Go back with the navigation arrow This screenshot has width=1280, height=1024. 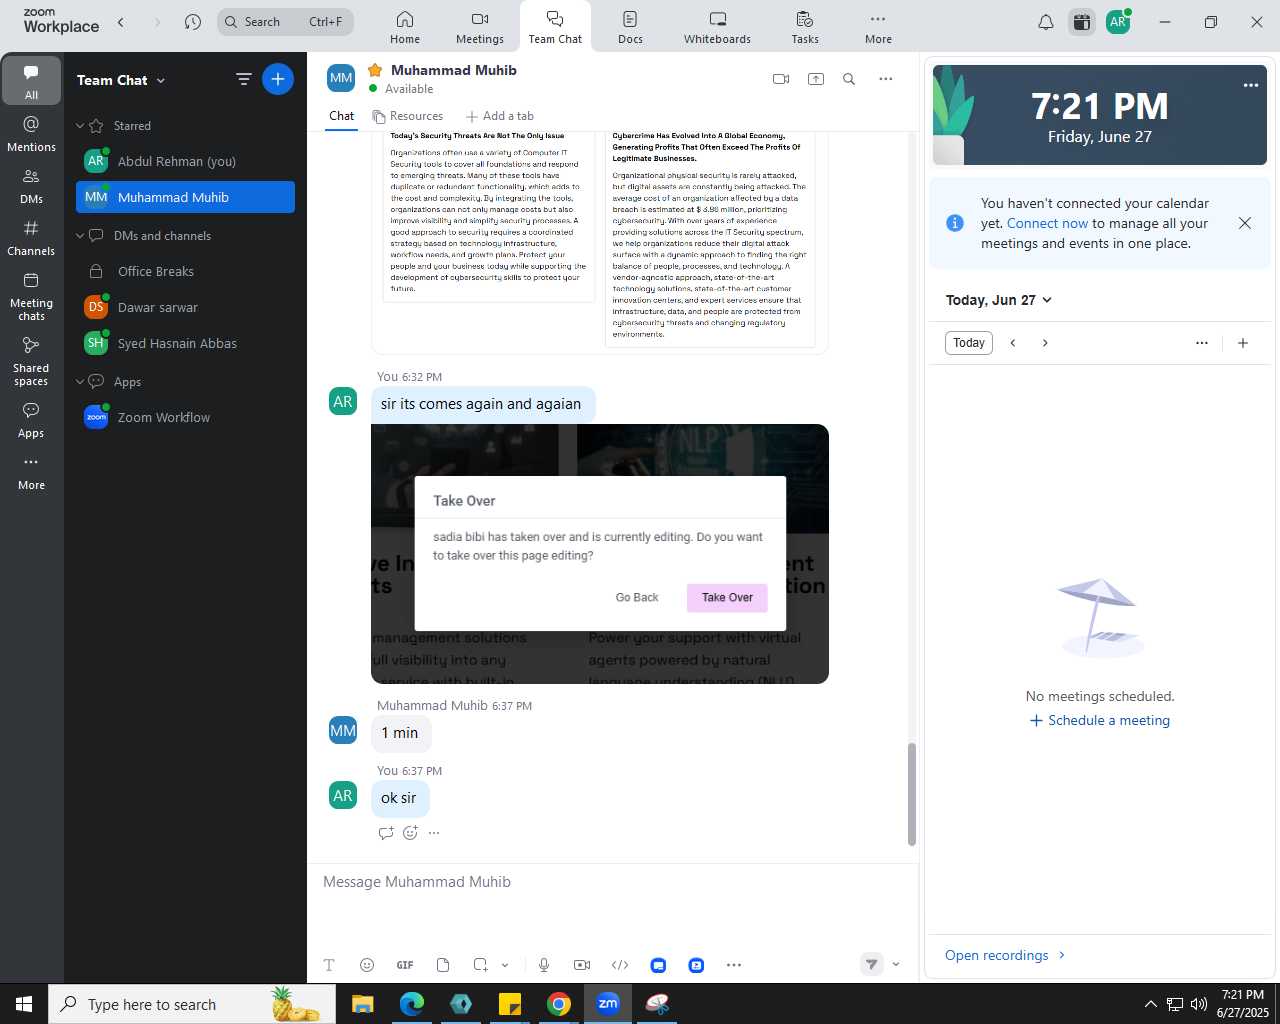coord(121,22)
